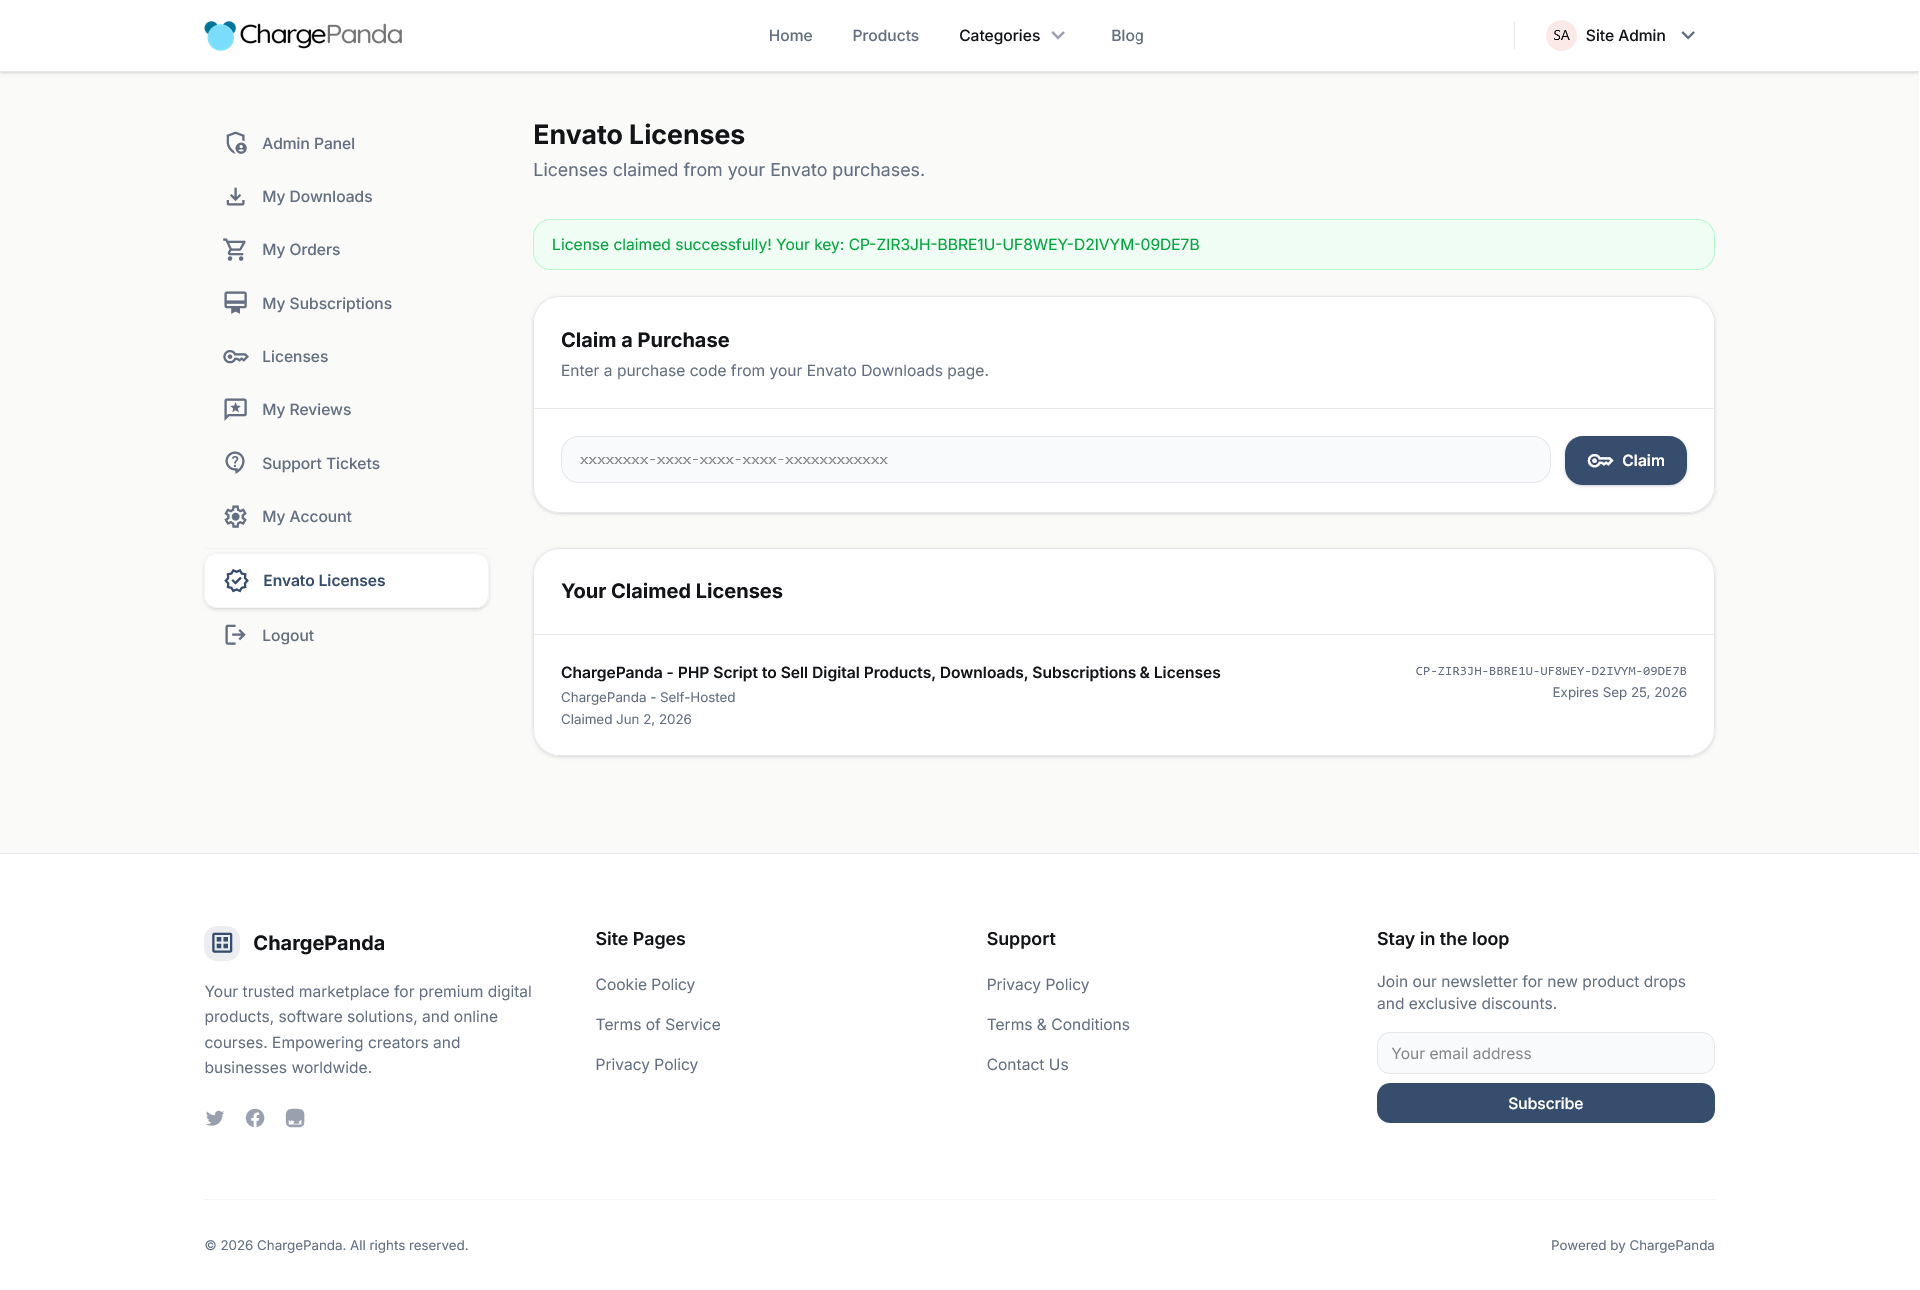Click the Claimed Jun 2, 2026 text
This screenshot has height=1290, width=1920.
[x=626, y=719]
